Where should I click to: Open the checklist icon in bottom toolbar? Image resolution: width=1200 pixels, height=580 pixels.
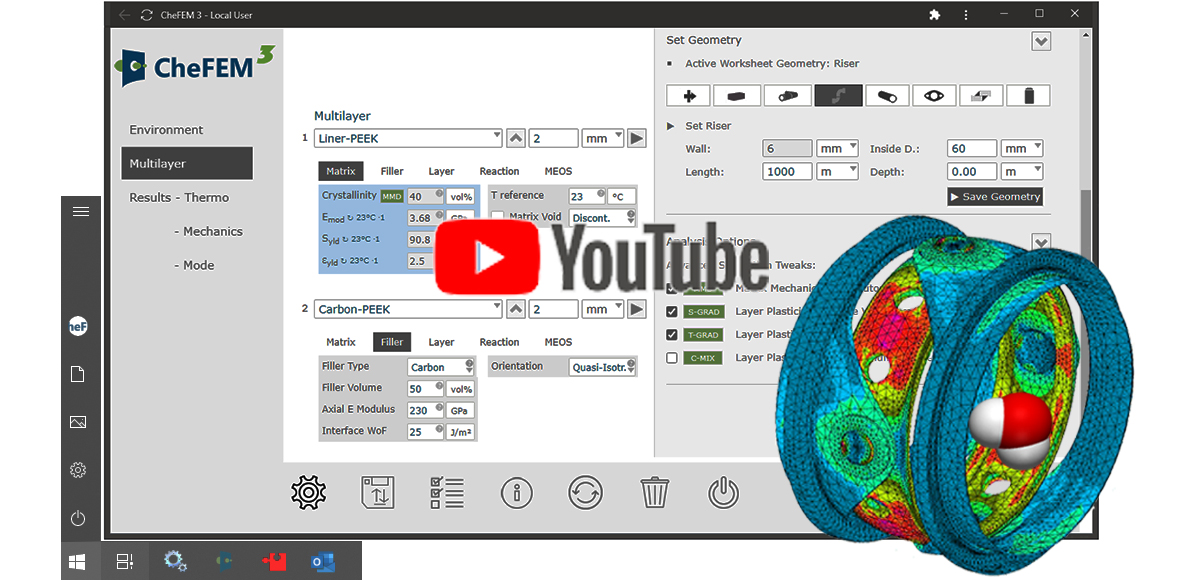pos(447,492)
